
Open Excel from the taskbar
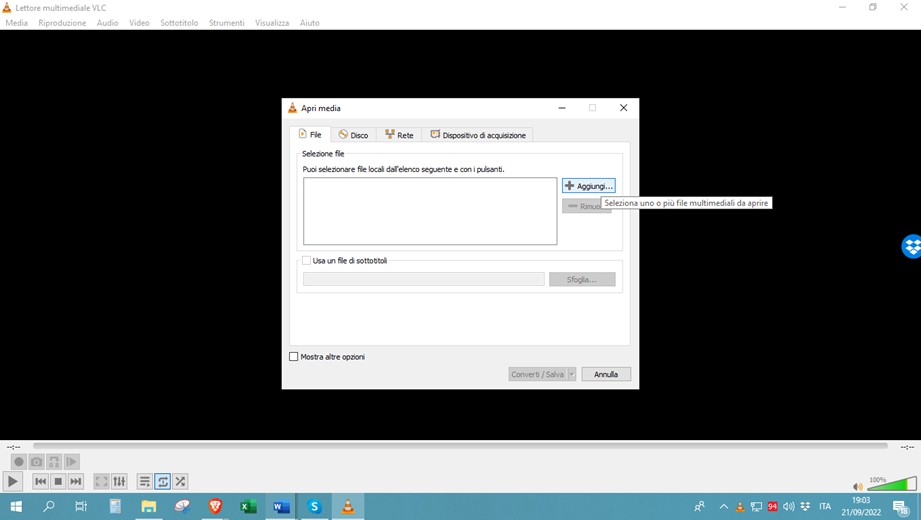click(248, 507)
